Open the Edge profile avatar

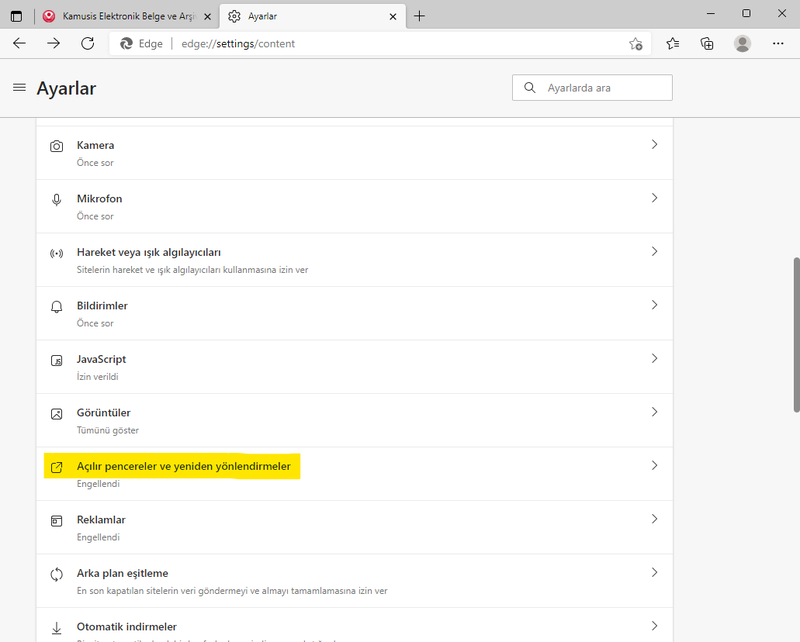pyautogui.click(x=741, y=44)
